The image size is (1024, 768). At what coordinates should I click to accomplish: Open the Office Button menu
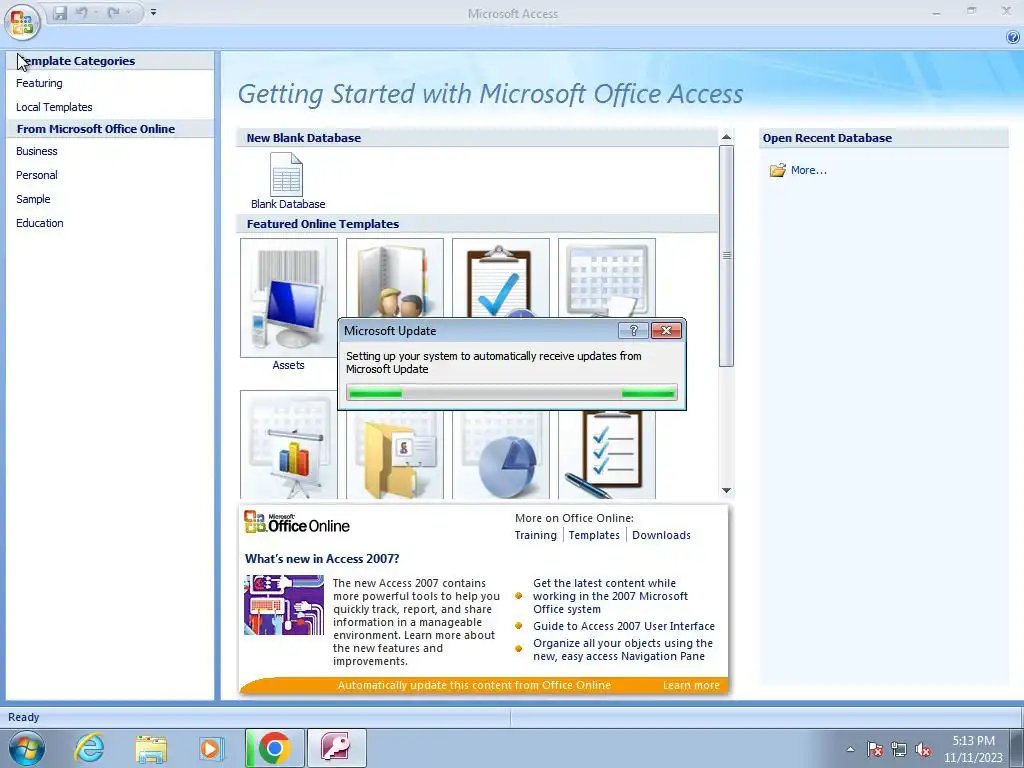pyautogui.click(x=22, y=21)
